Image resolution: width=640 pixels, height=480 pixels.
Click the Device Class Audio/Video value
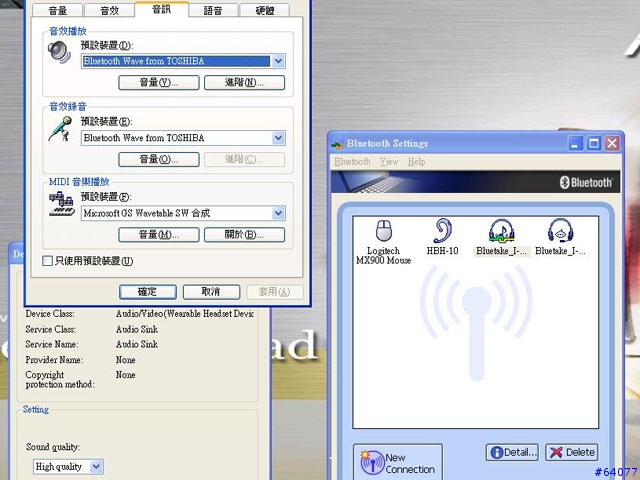[x=184, y=314]
